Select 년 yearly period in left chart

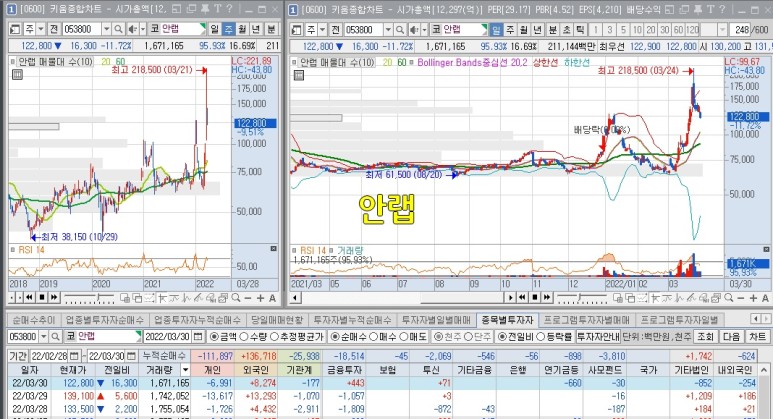coord(255,30)
